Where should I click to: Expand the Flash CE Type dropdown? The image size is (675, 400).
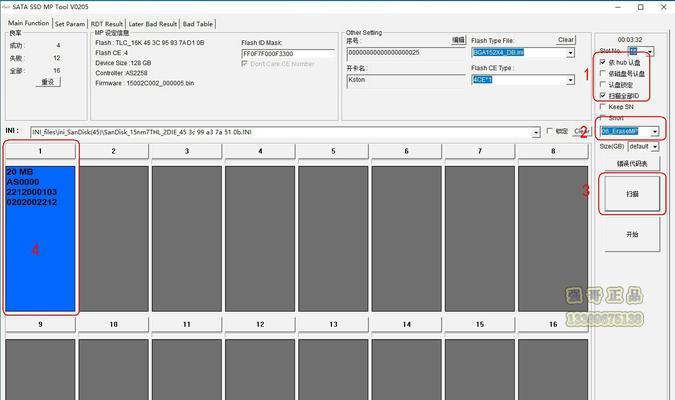[570, 80]
